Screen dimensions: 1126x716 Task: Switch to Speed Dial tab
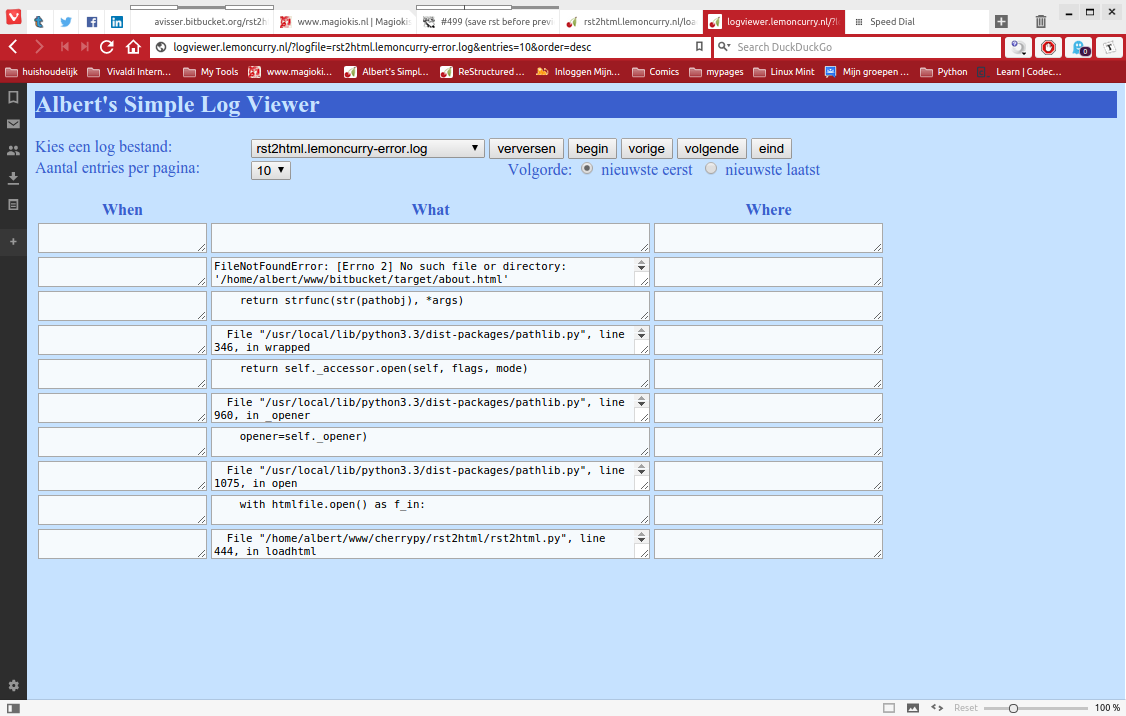click(917, 22)
